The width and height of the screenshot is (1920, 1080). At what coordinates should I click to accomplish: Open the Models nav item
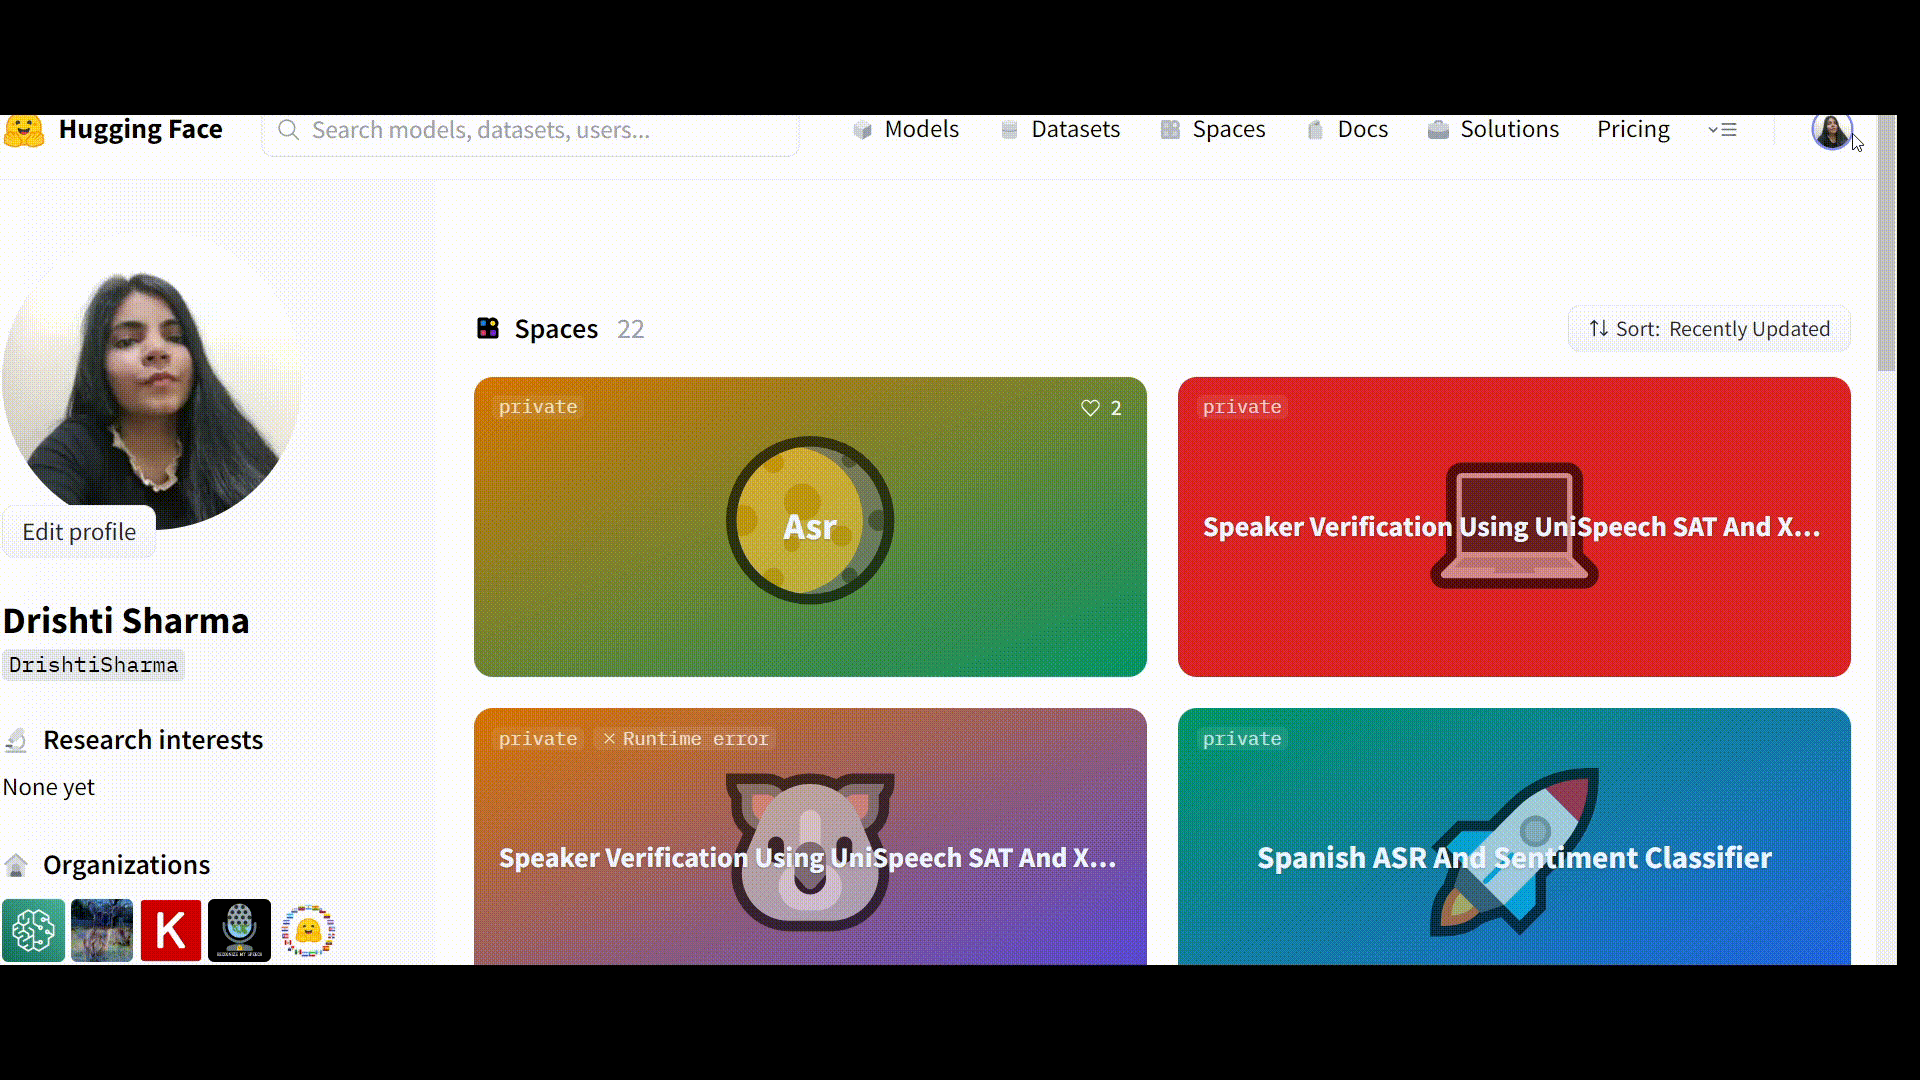click(905, 130)
